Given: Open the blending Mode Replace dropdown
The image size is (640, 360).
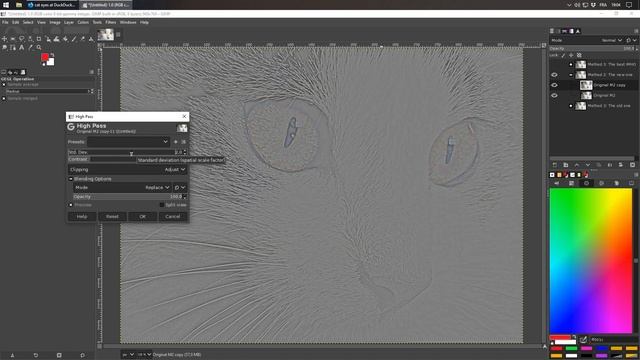Looking at the screenshot, I should tap(122, 187).
